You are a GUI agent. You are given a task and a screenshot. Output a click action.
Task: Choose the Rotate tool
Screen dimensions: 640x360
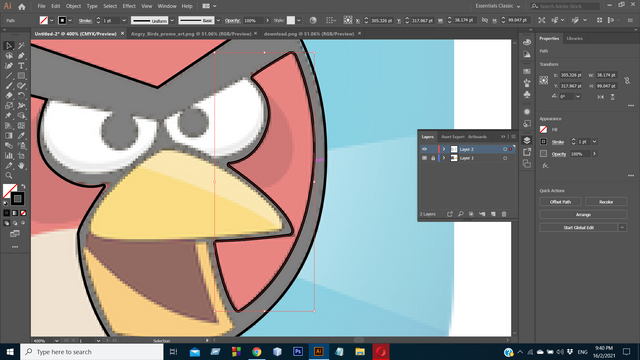point(21,96)
